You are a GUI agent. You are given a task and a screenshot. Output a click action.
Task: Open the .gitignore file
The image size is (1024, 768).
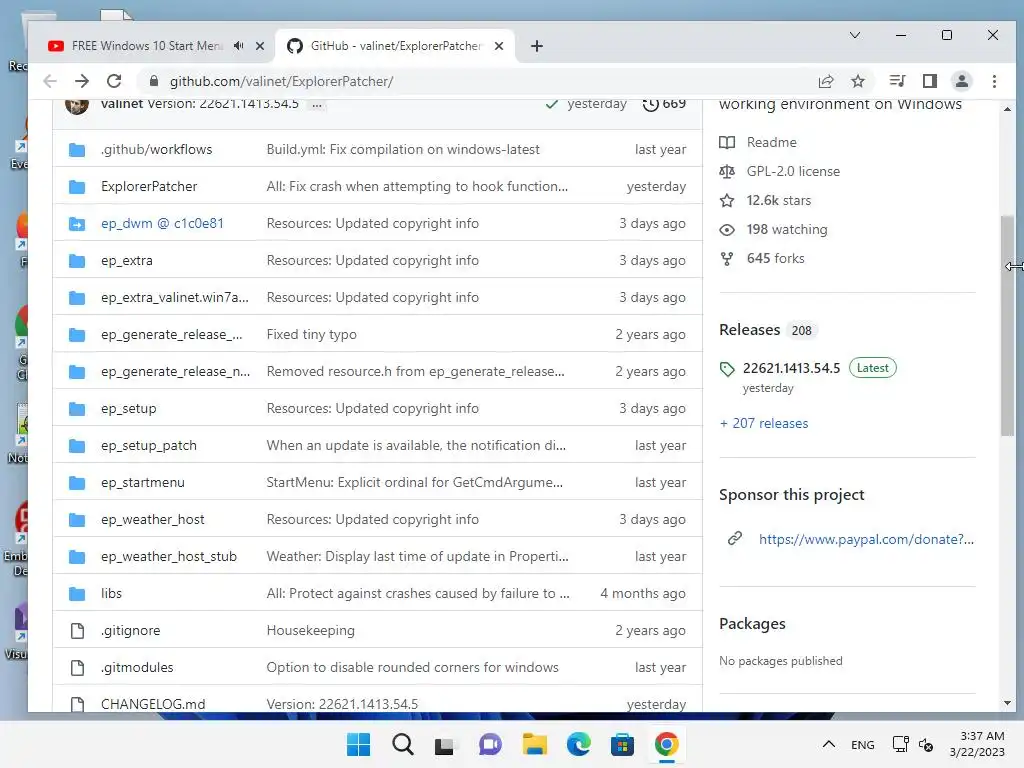[x=131, y=631]
